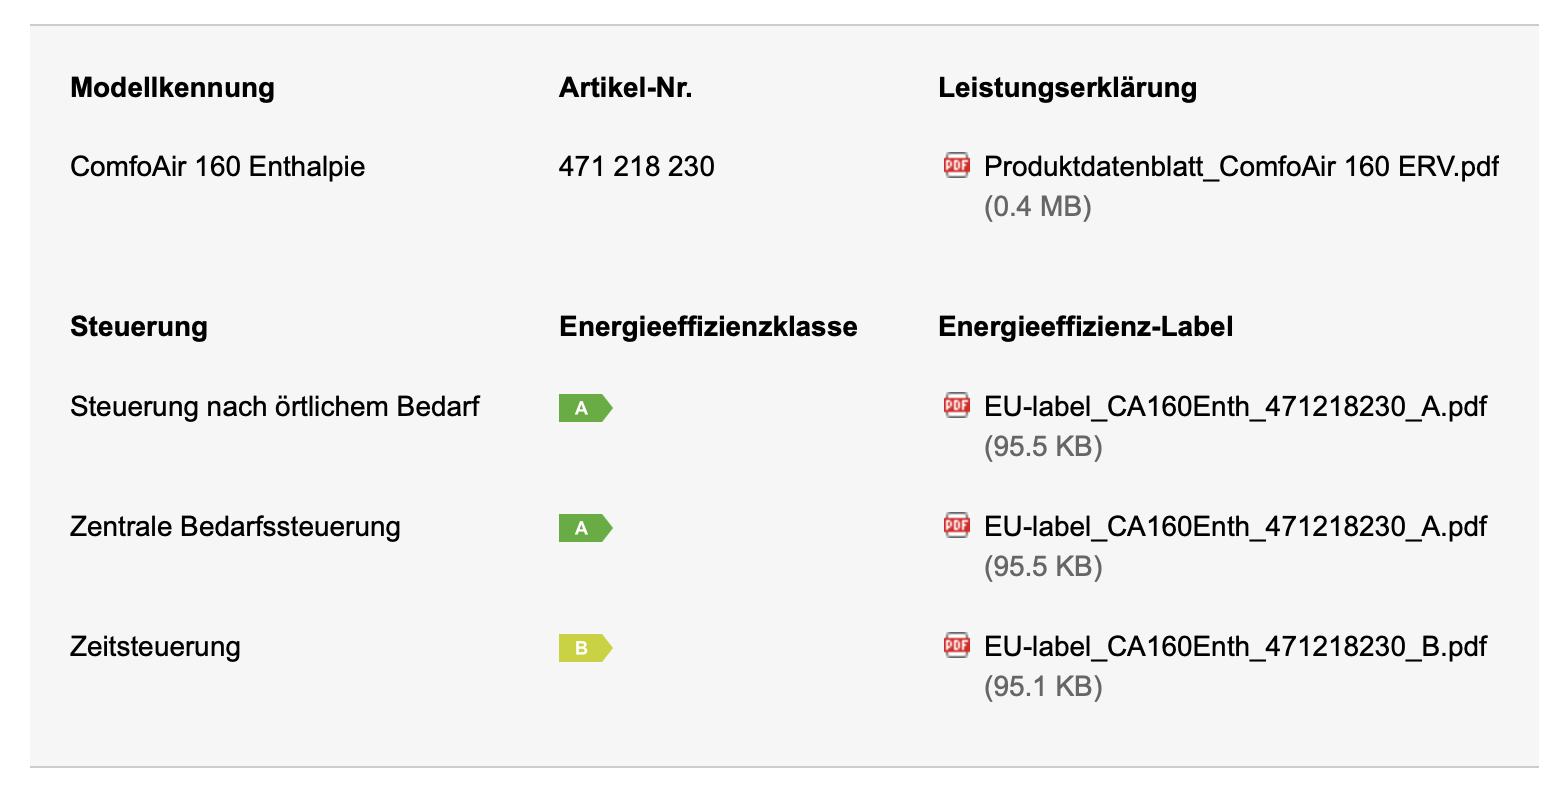This screenshot has height=788, width=1548.
Task: Open EU-label A.pdf link for Zentrale Bedarfssteuerung
Action: click(x=1235, y=526)
